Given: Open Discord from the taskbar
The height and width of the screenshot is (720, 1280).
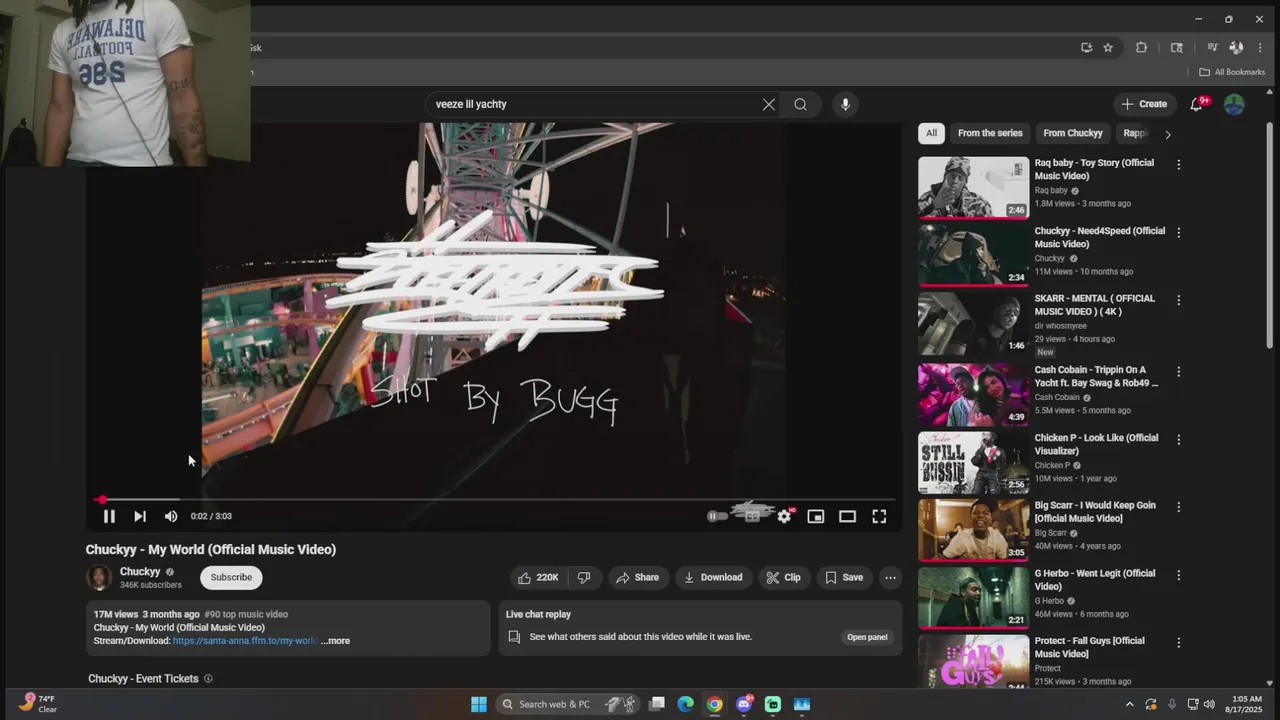Looking at the screenshot, I should click(744, 704).
